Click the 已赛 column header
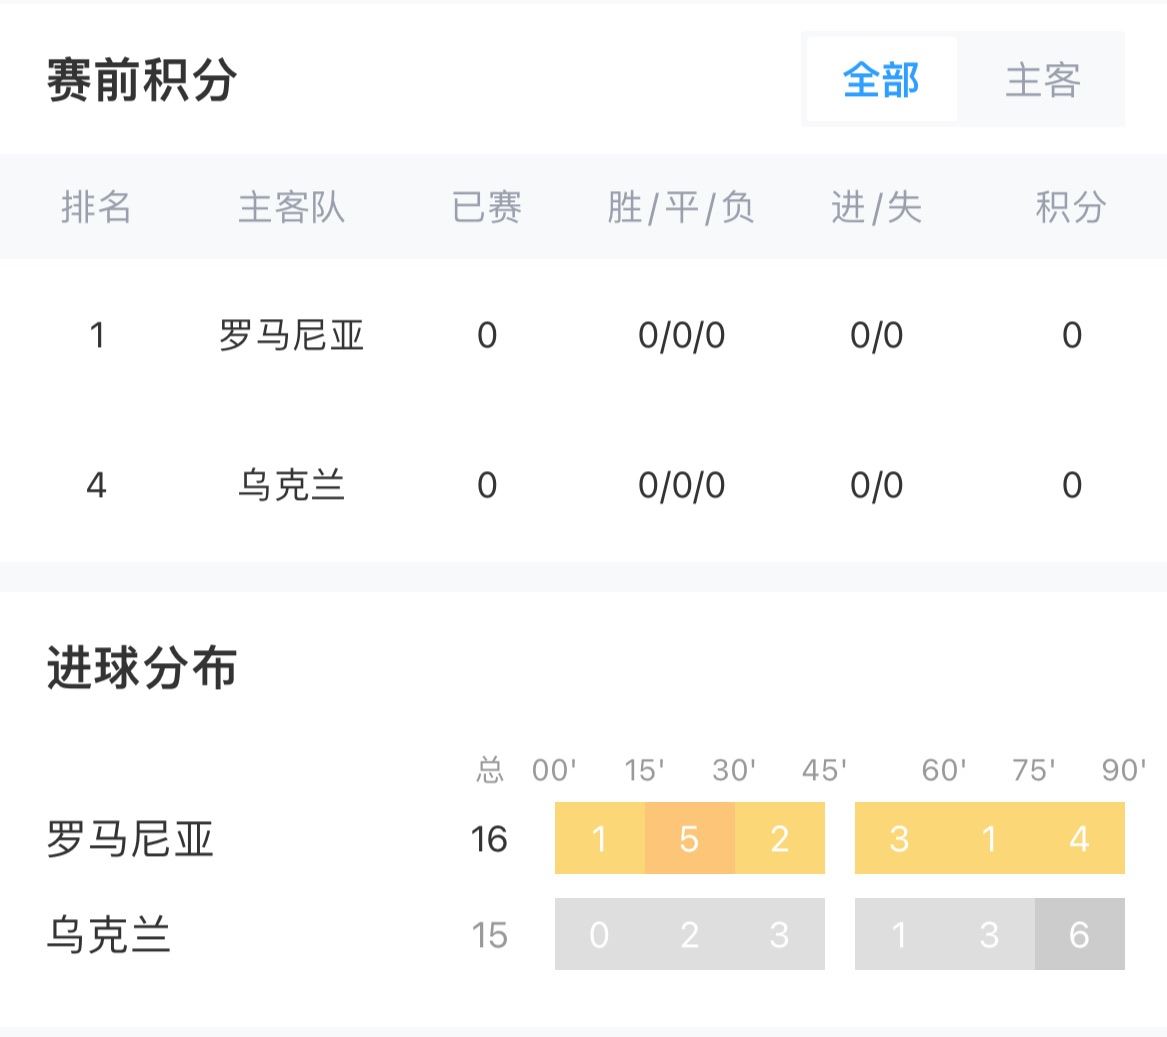The image size is (1167, 1037). pos(487,207)
